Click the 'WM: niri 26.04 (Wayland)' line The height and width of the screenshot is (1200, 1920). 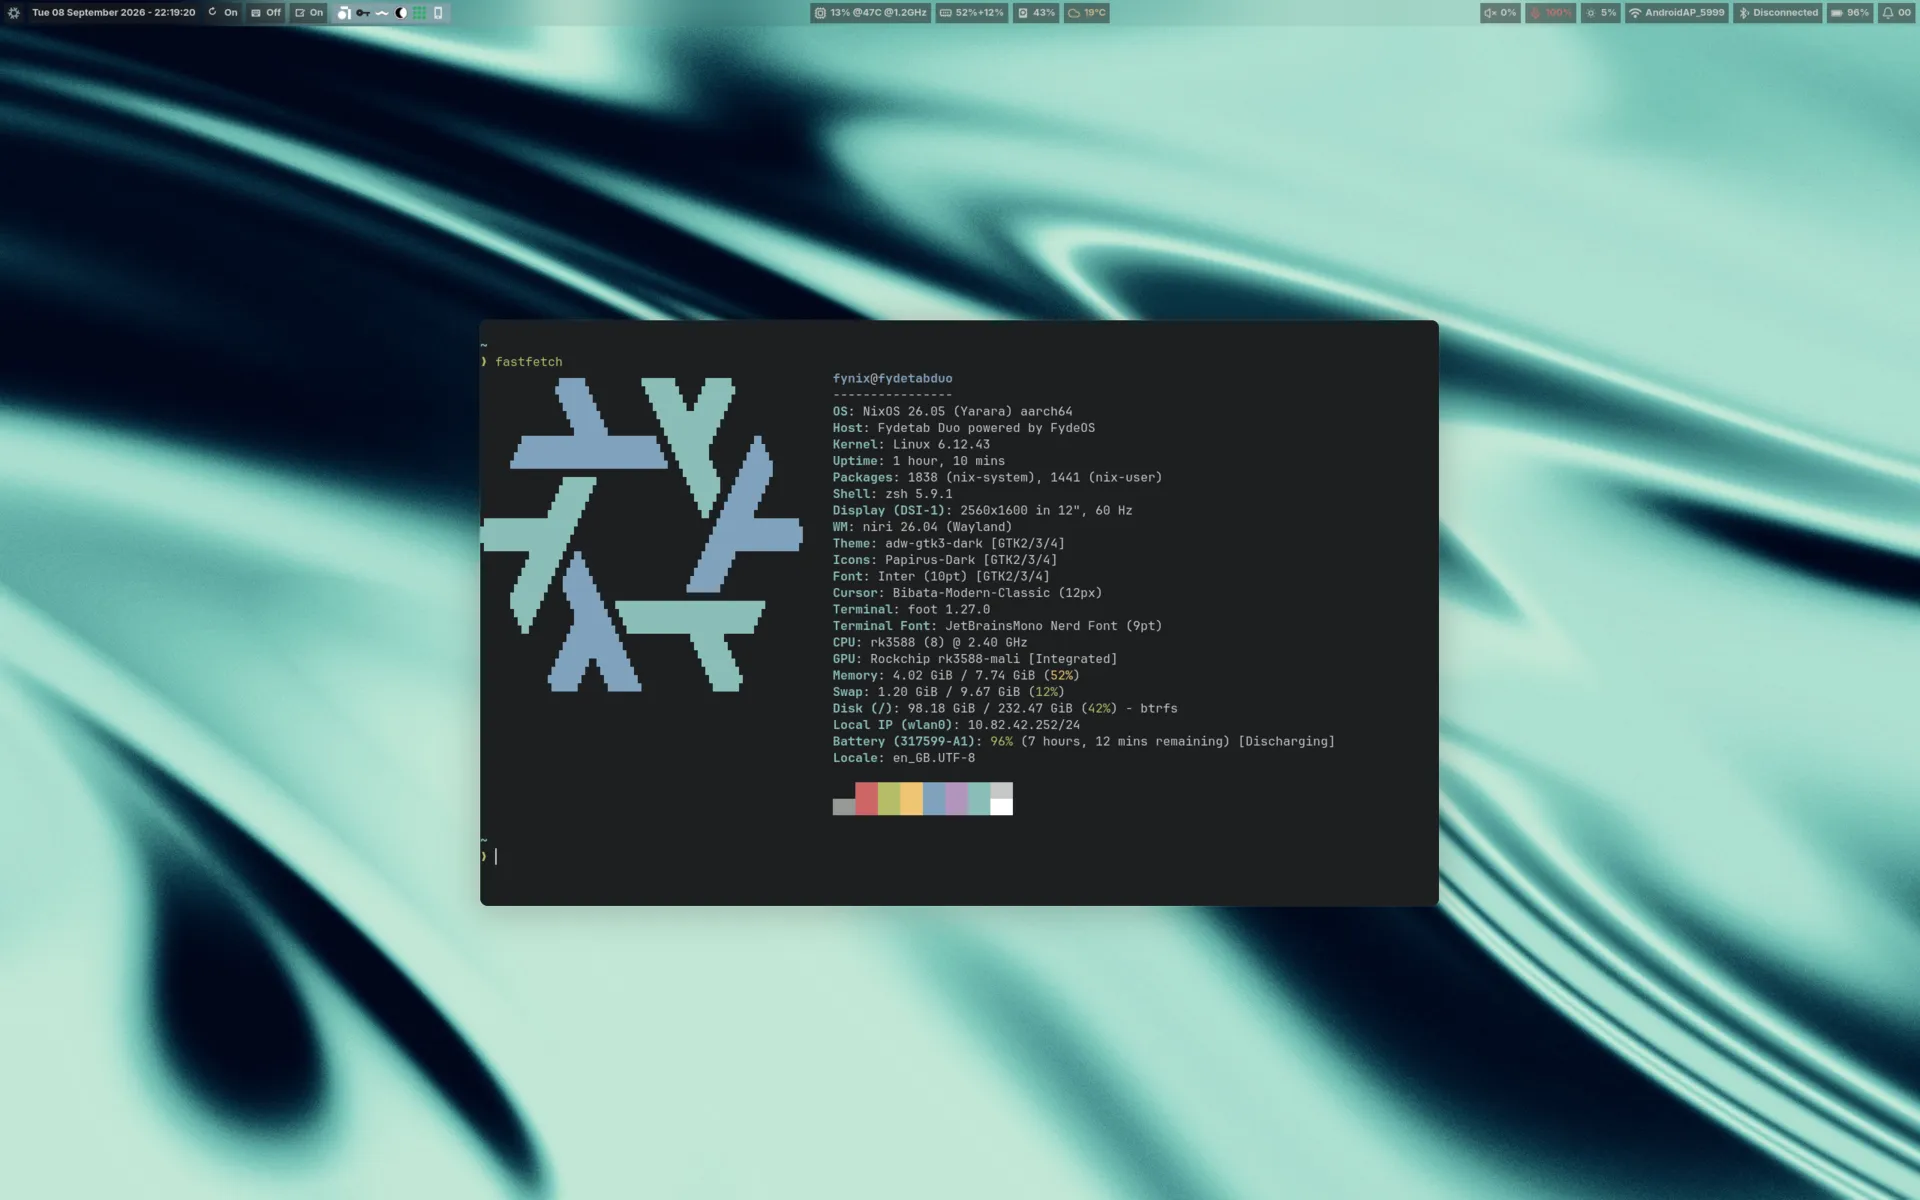[922, 527]
